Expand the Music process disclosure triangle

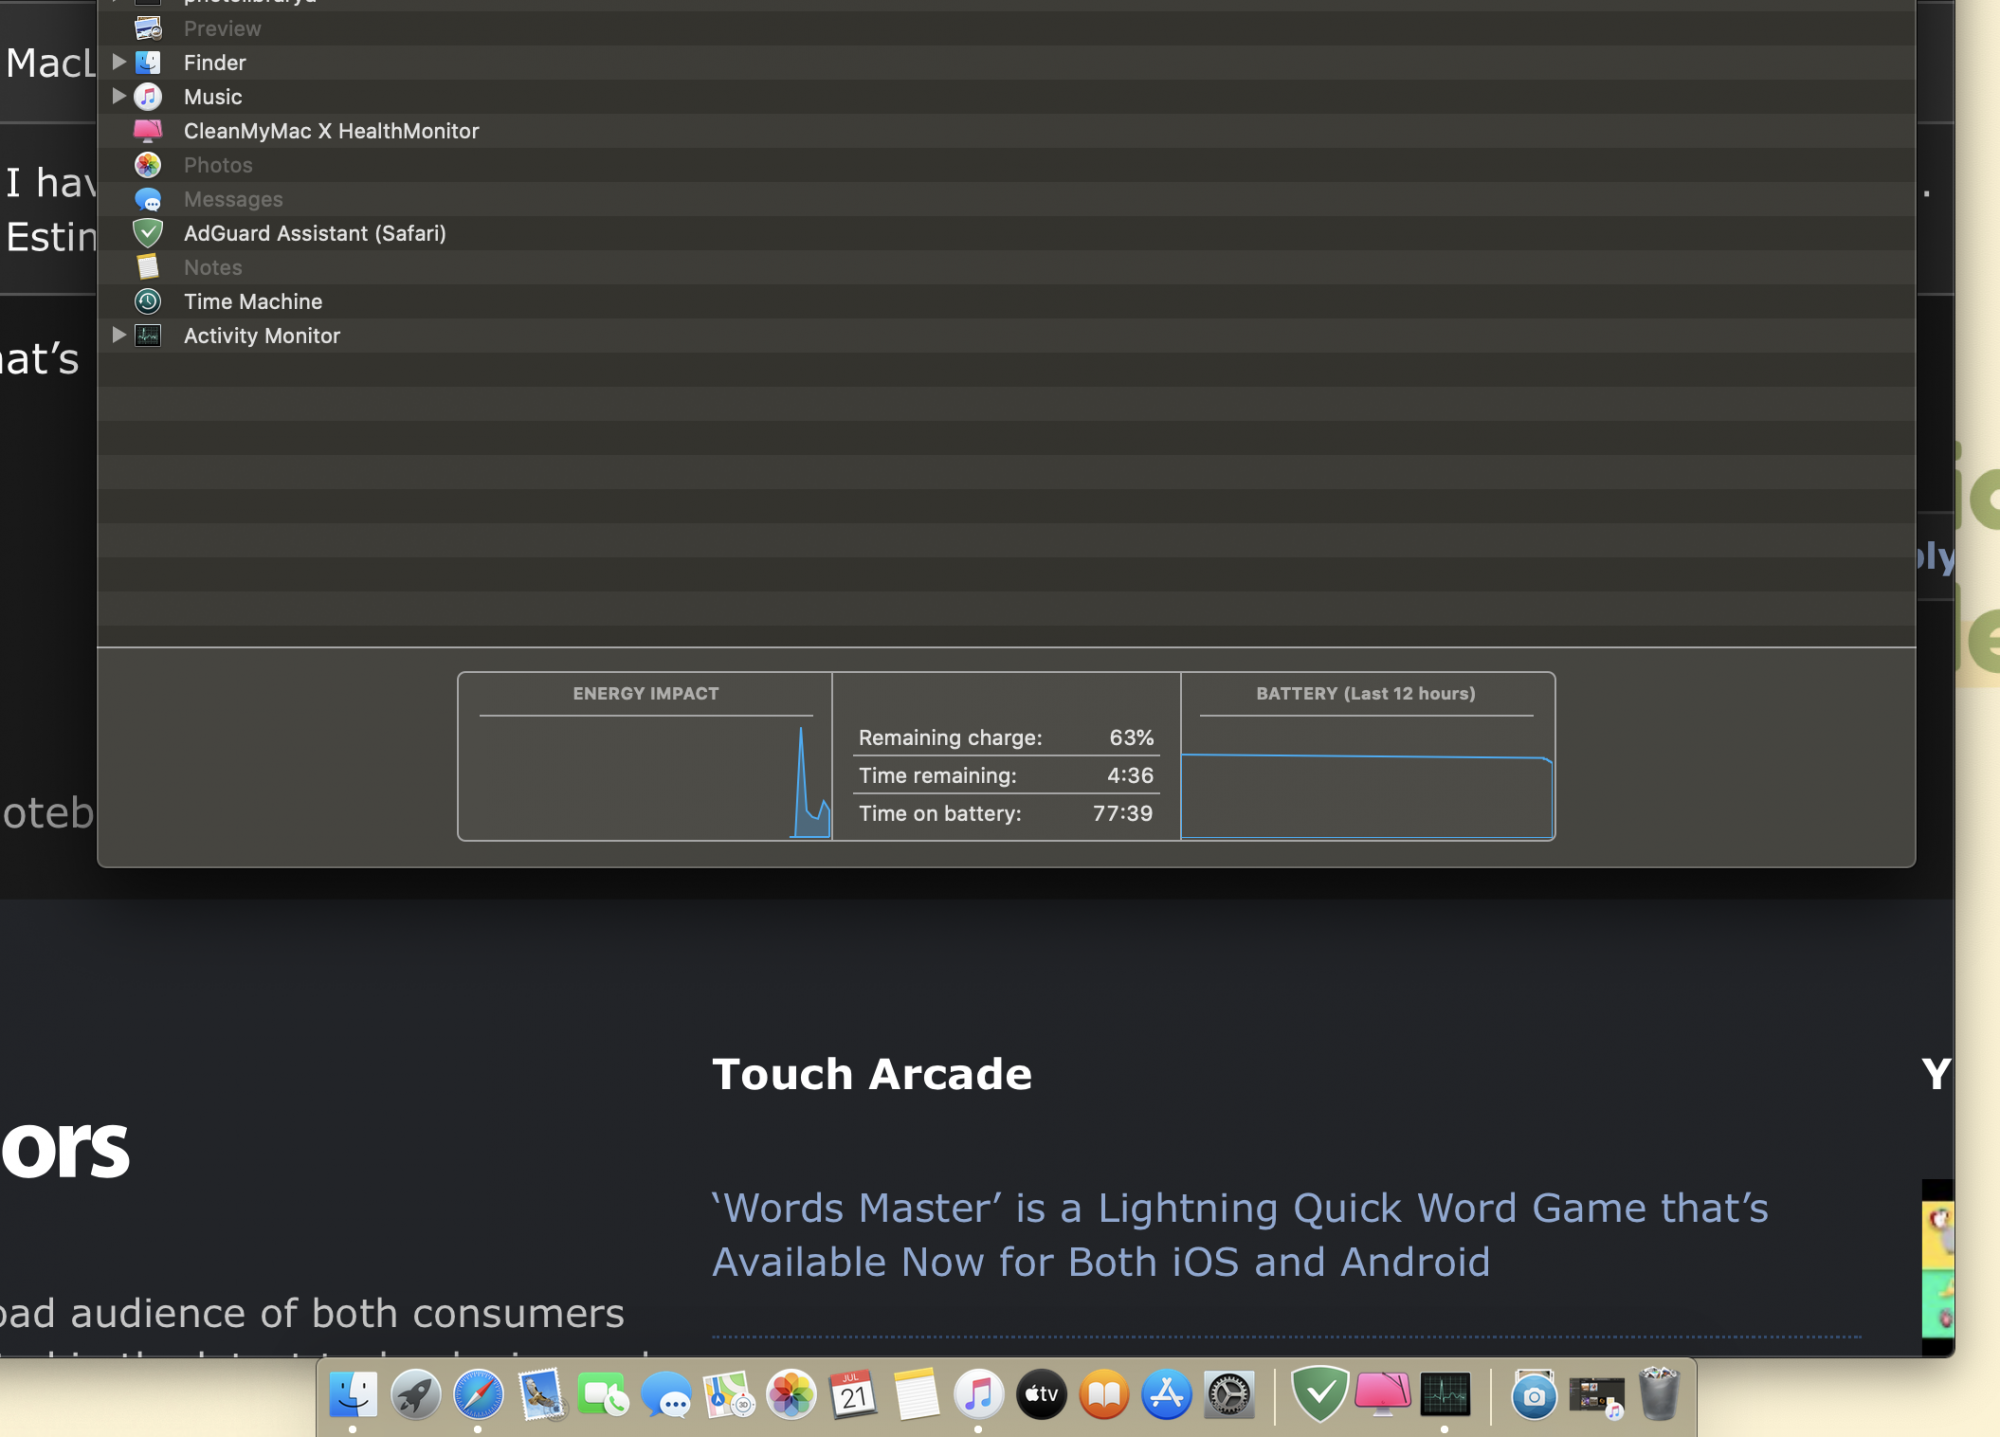[x=118, y=96]
